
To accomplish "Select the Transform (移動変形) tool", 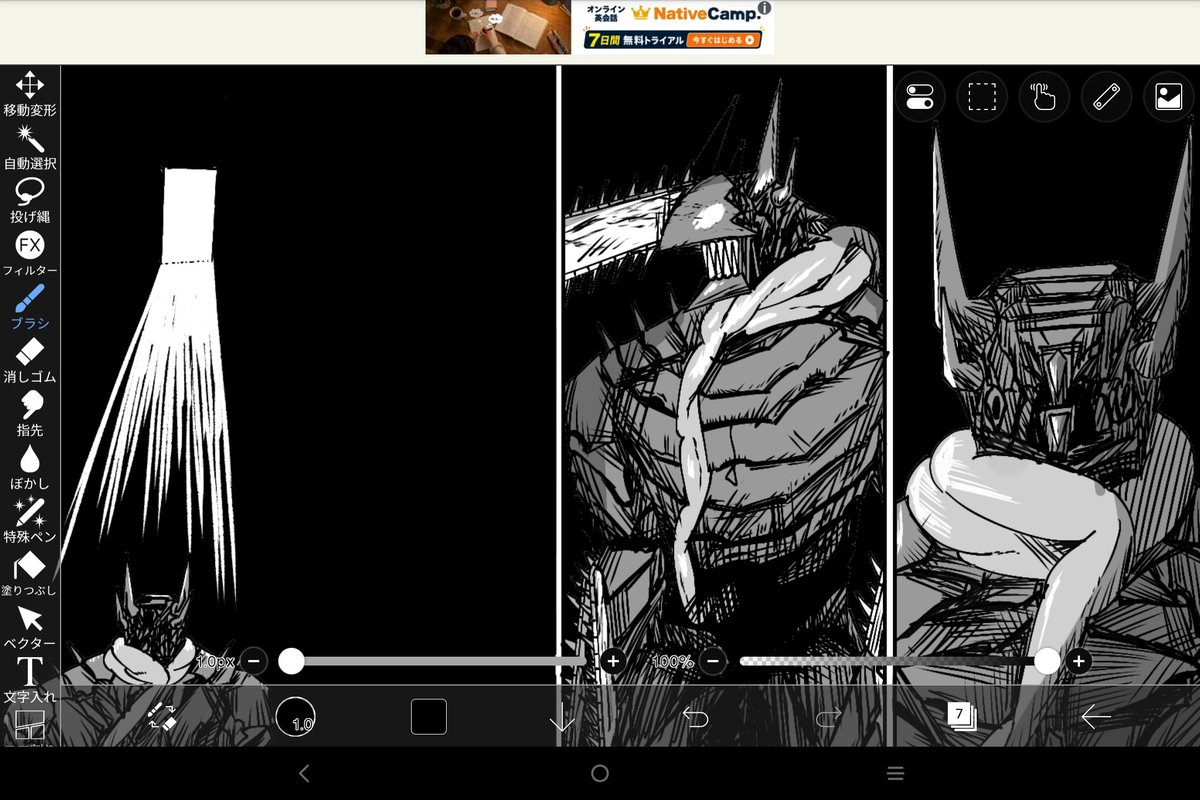I will [30, 94].
